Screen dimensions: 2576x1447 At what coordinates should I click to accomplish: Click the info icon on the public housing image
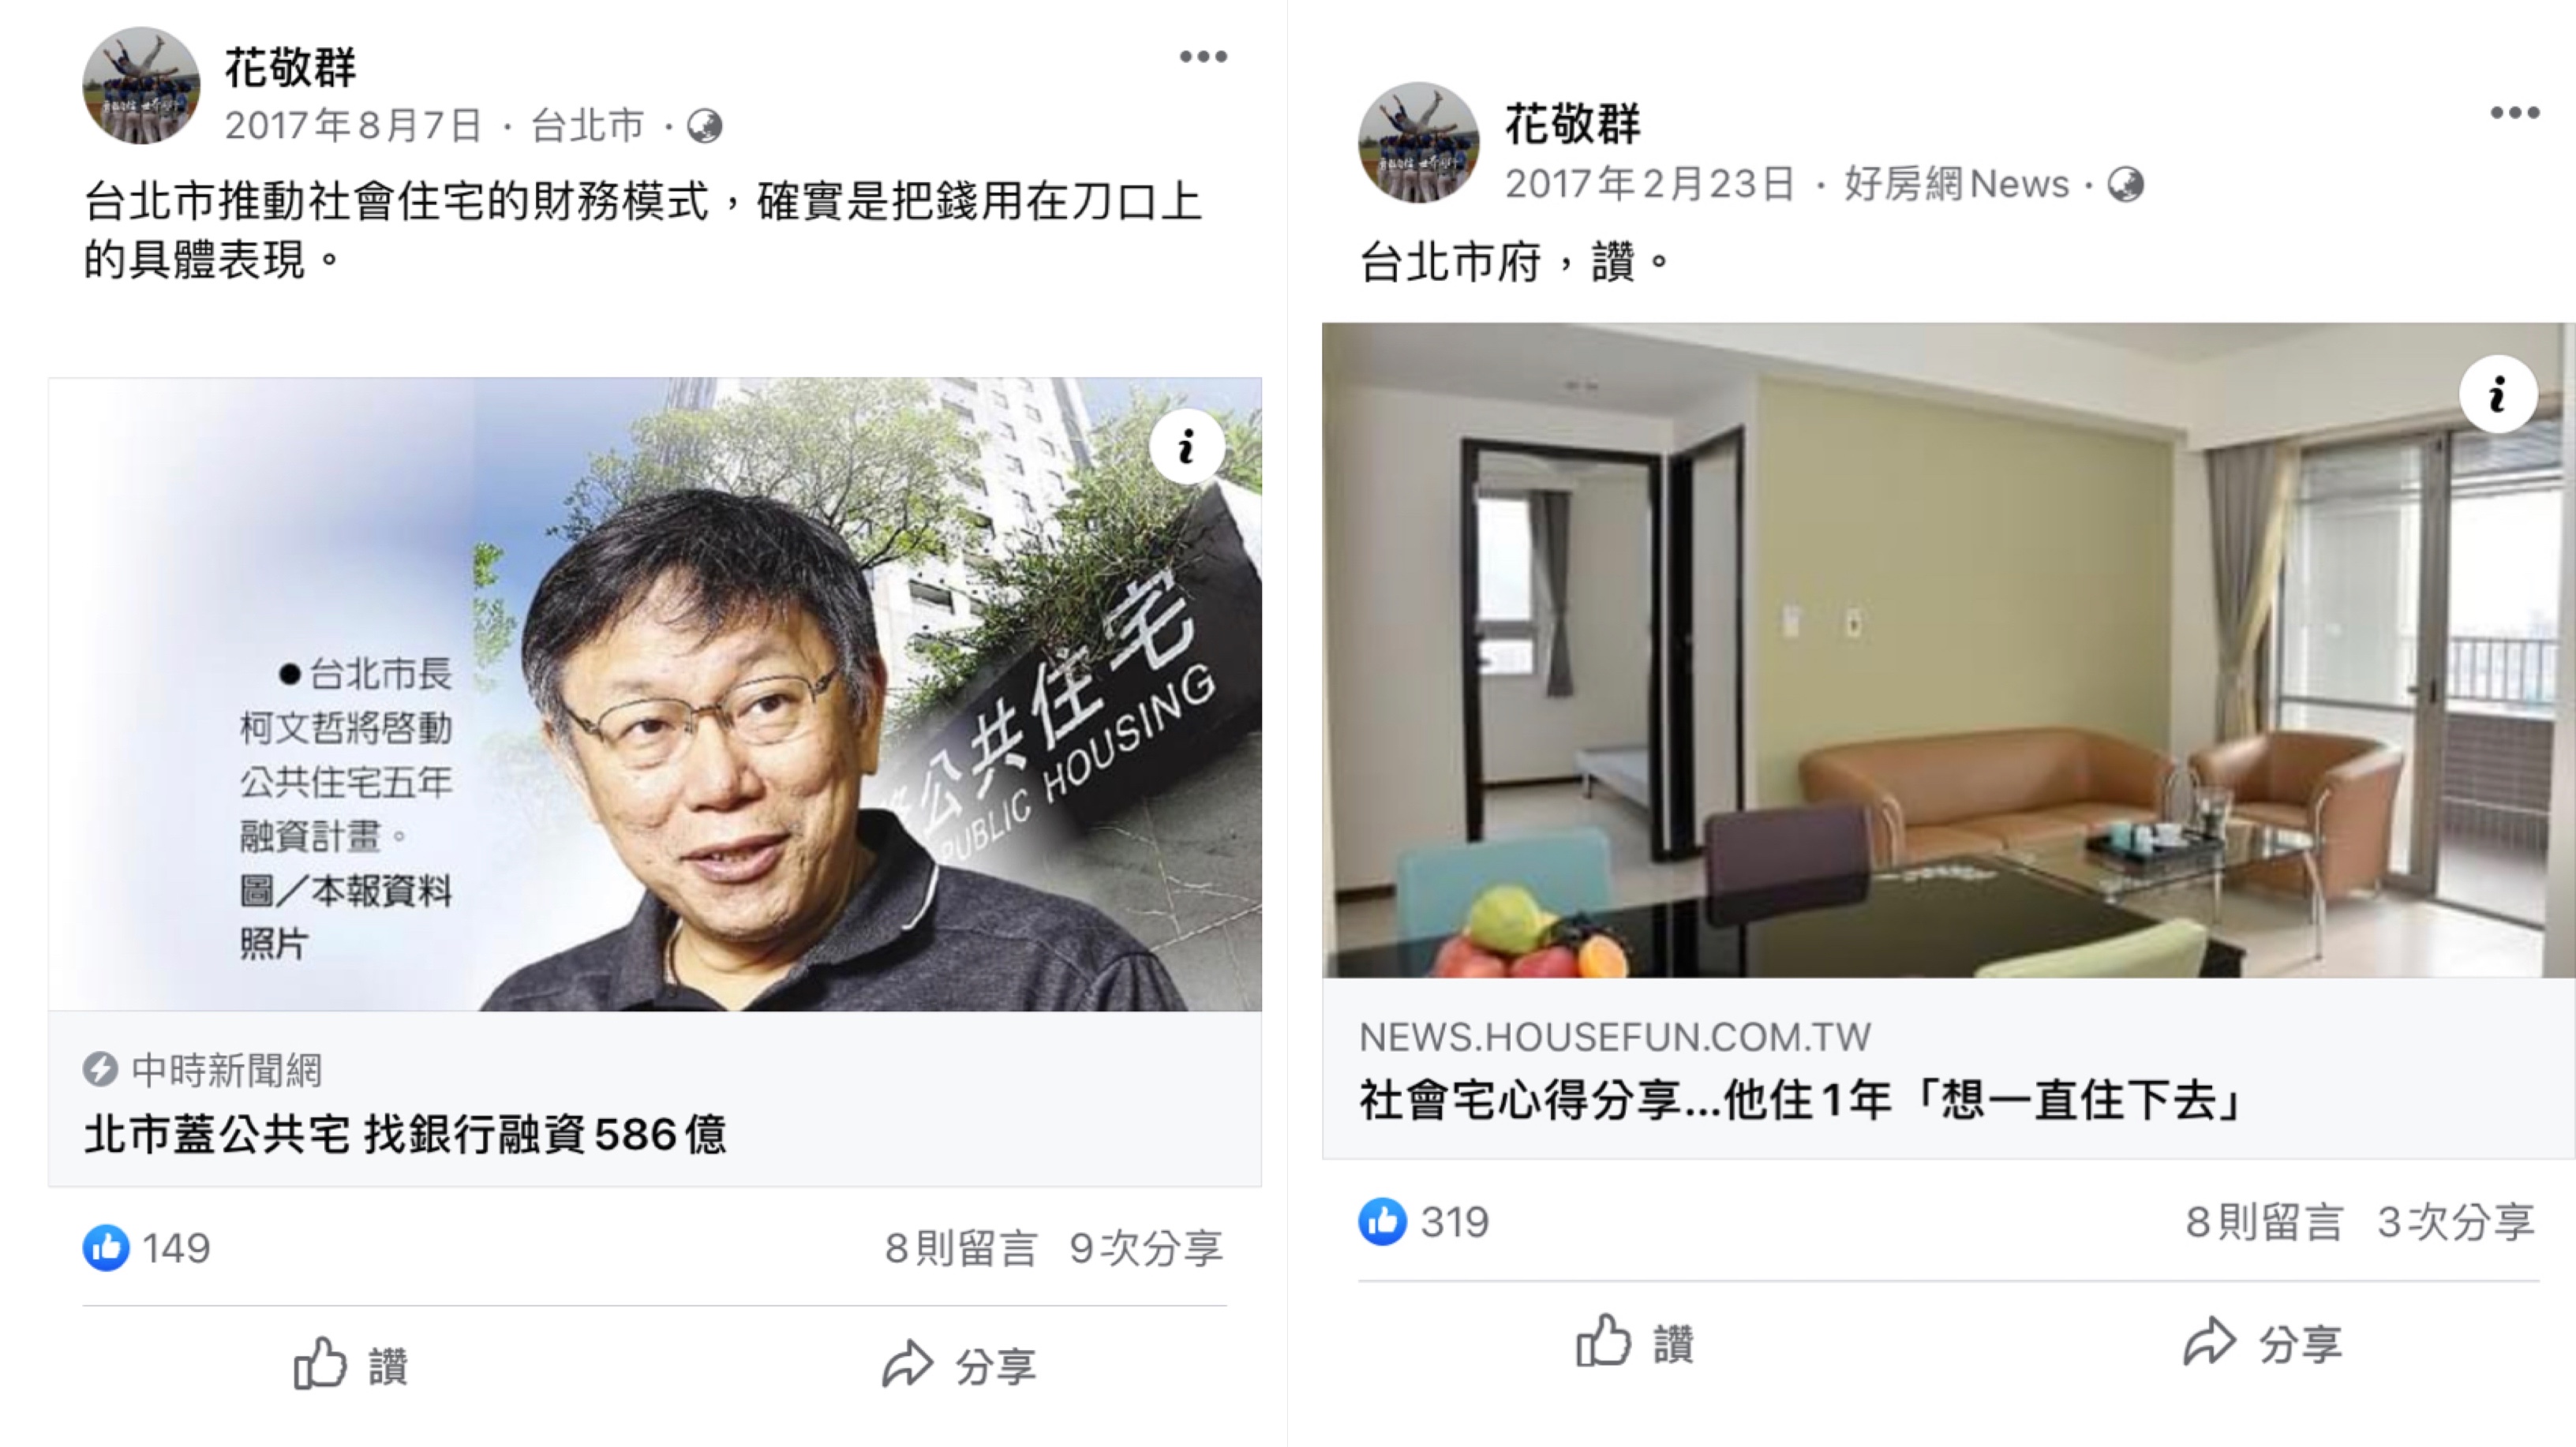point(1187,447)
